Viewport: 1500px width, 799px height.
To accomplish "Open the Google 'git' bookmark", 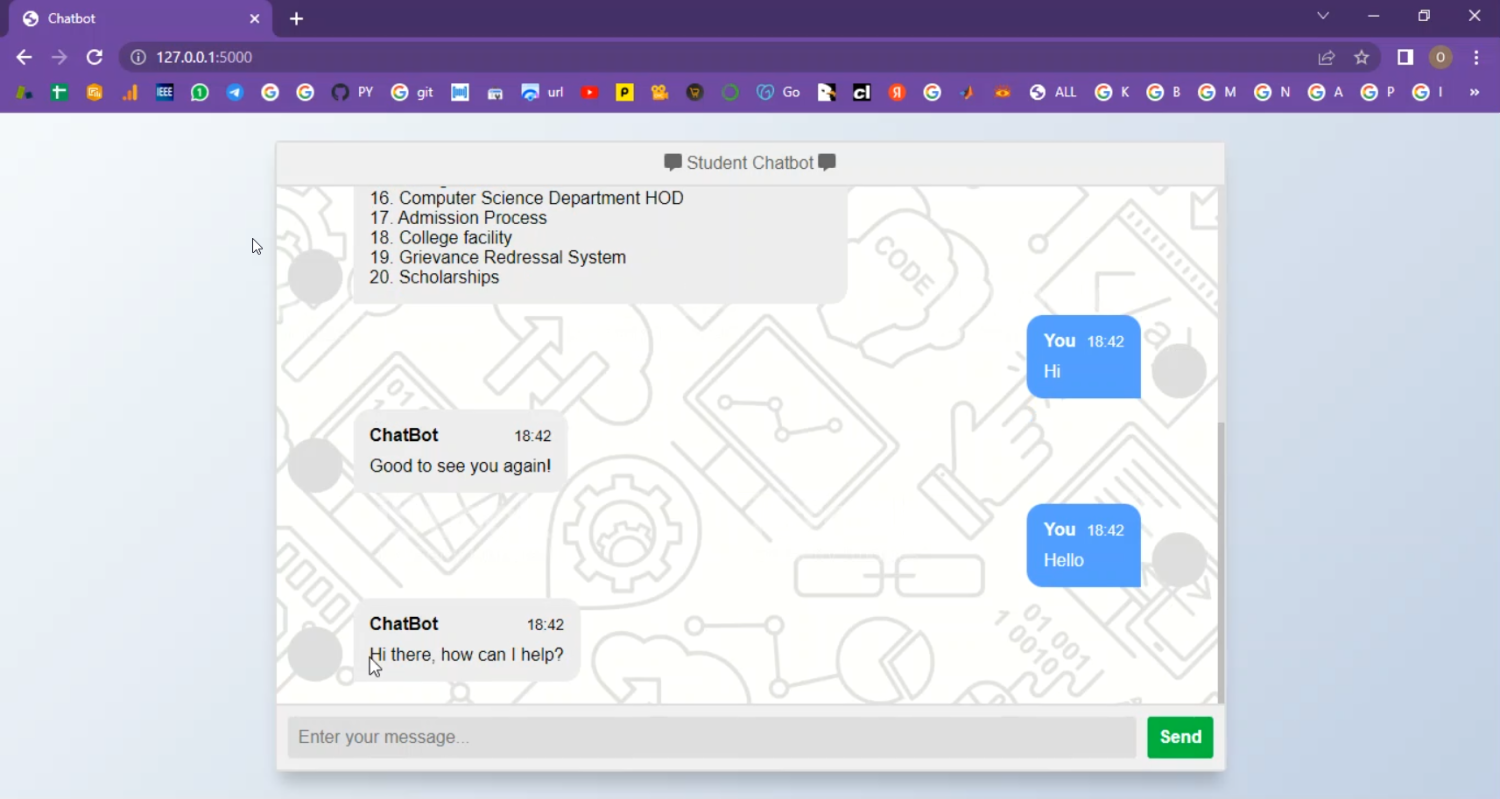I will 412,92.
